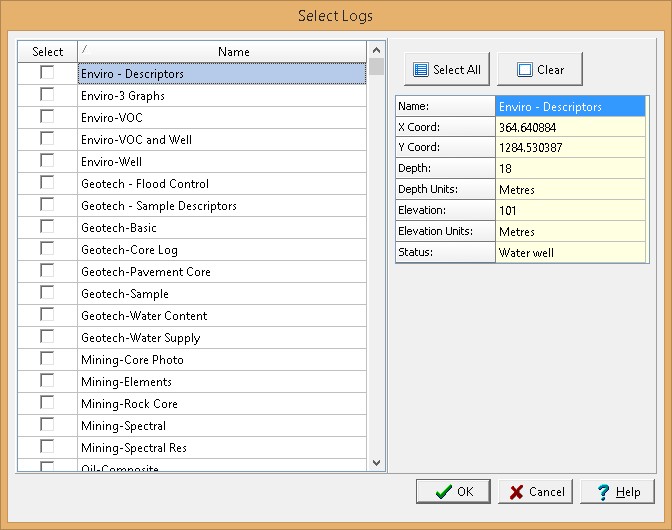Click the X Coord value field

coord(571,127)
